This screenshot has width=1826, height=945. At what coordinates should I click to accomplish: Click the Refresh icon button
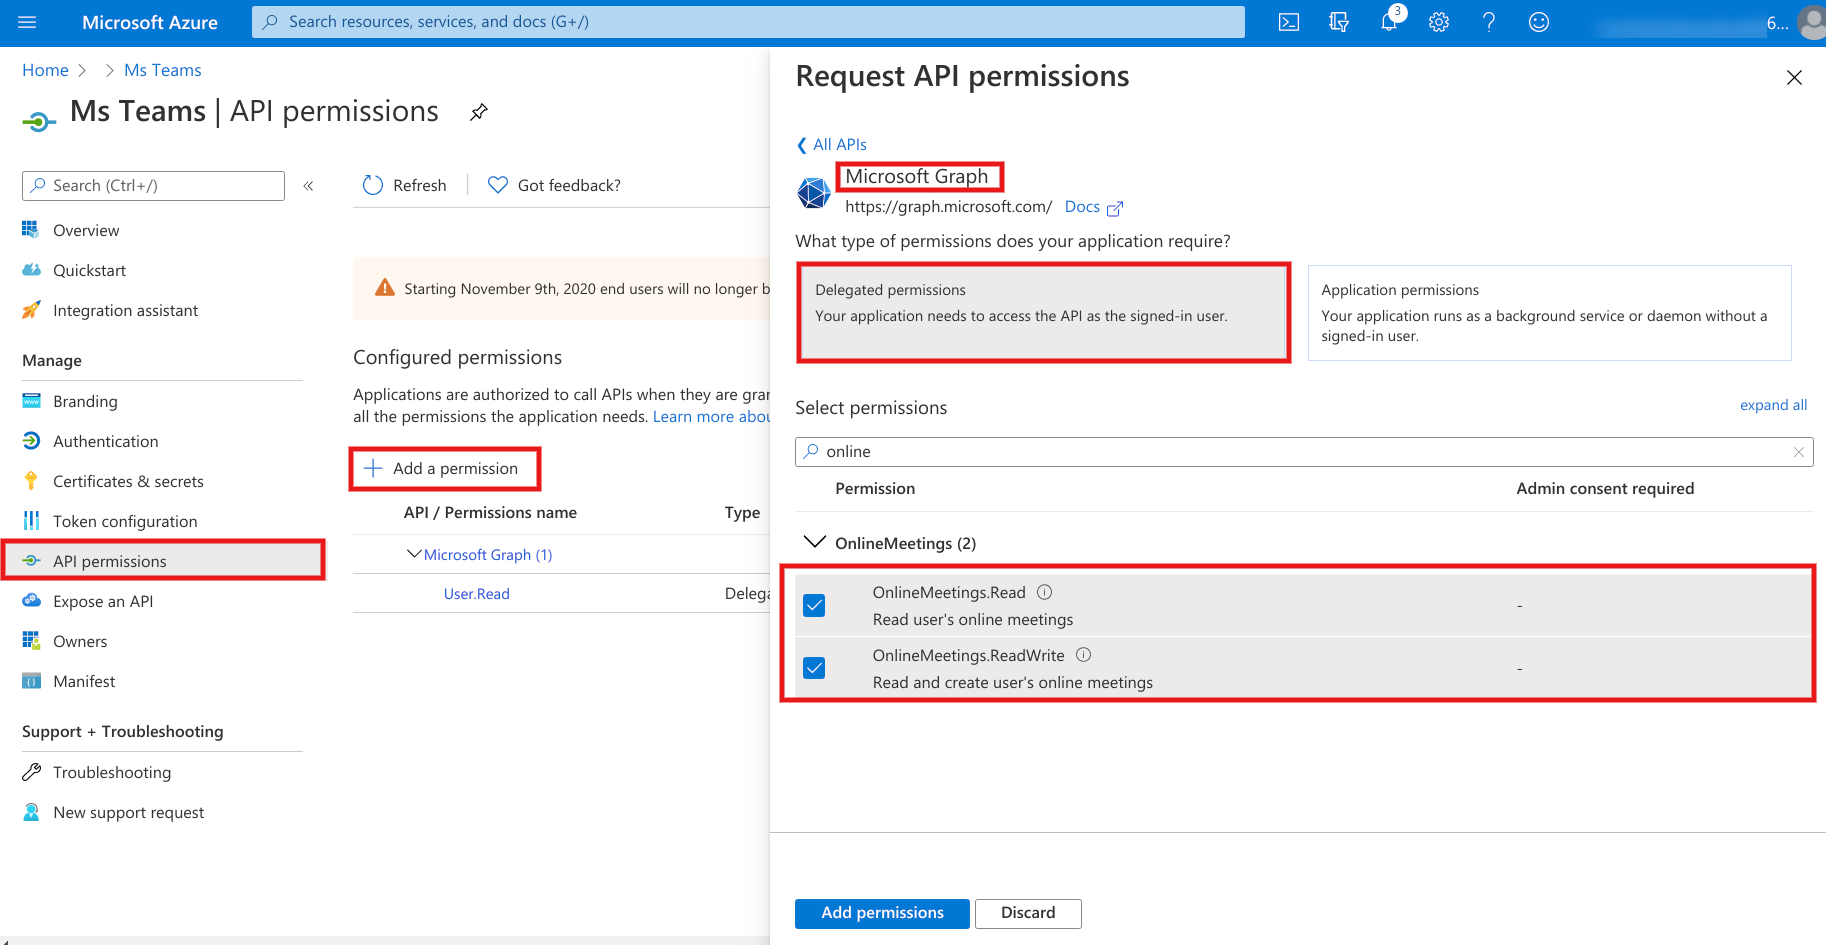pos(373,185)
